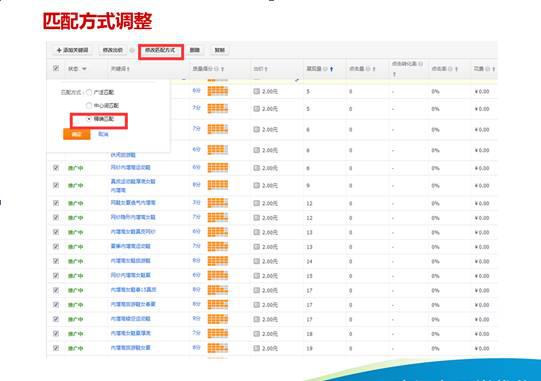
Task: Click the last toolbar button after 删除
Action: tap(219, 50)
